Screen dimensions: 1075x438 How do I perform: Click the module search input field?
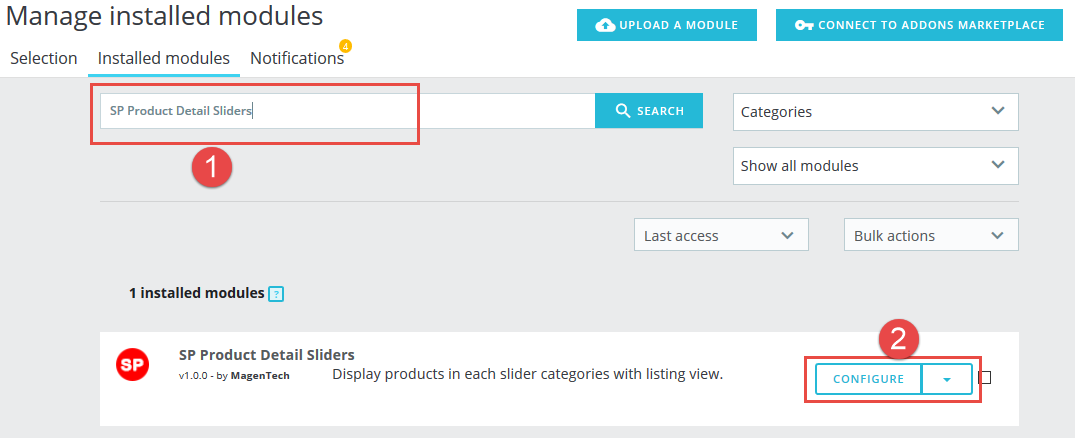point(348,111)
